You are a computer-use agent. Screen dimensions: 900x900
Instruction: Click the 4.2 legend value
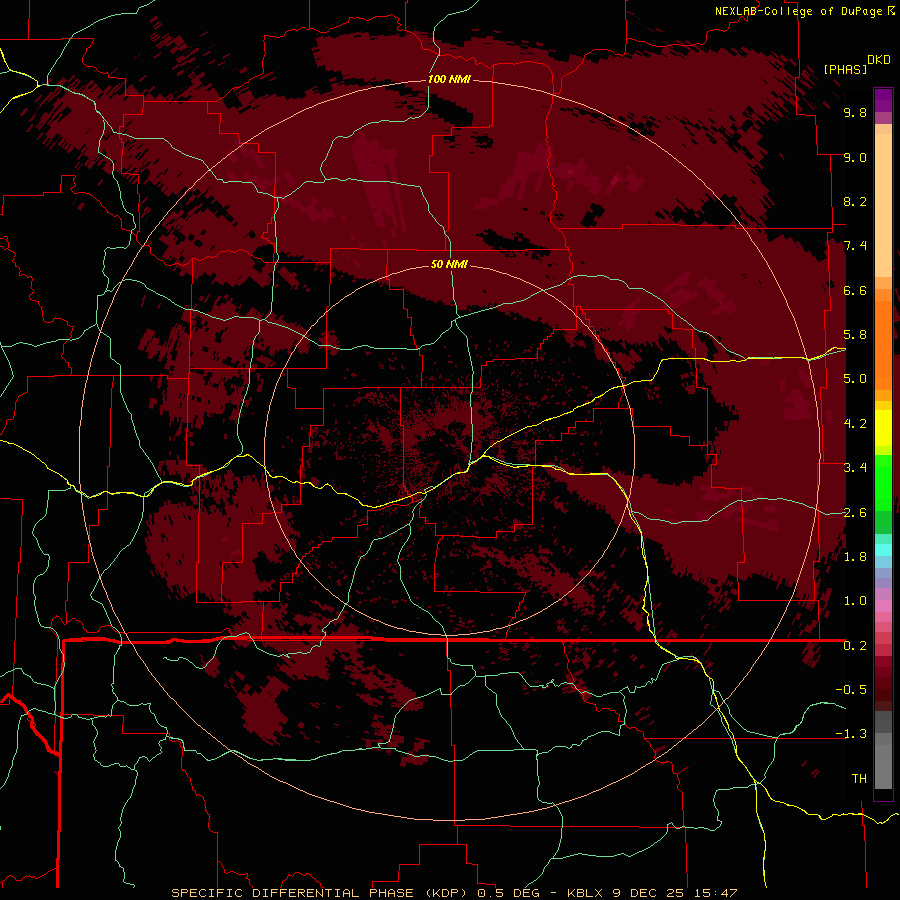point(855,424)
